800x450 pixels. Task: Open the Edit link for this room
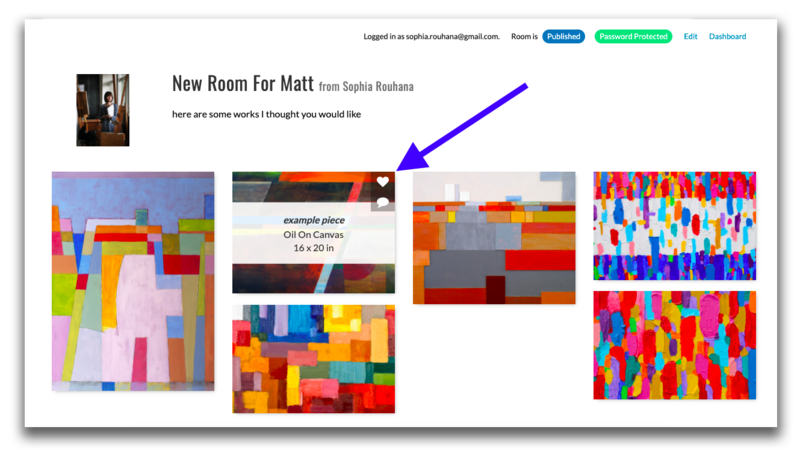tap(690, 37)
